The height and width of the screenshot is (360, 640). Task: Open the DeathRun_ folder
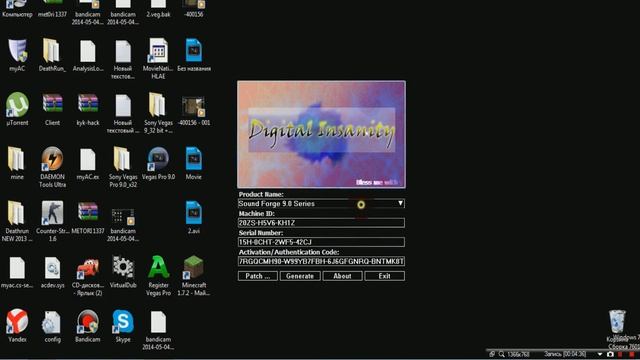pyautogui.click(x=52, y=51)
